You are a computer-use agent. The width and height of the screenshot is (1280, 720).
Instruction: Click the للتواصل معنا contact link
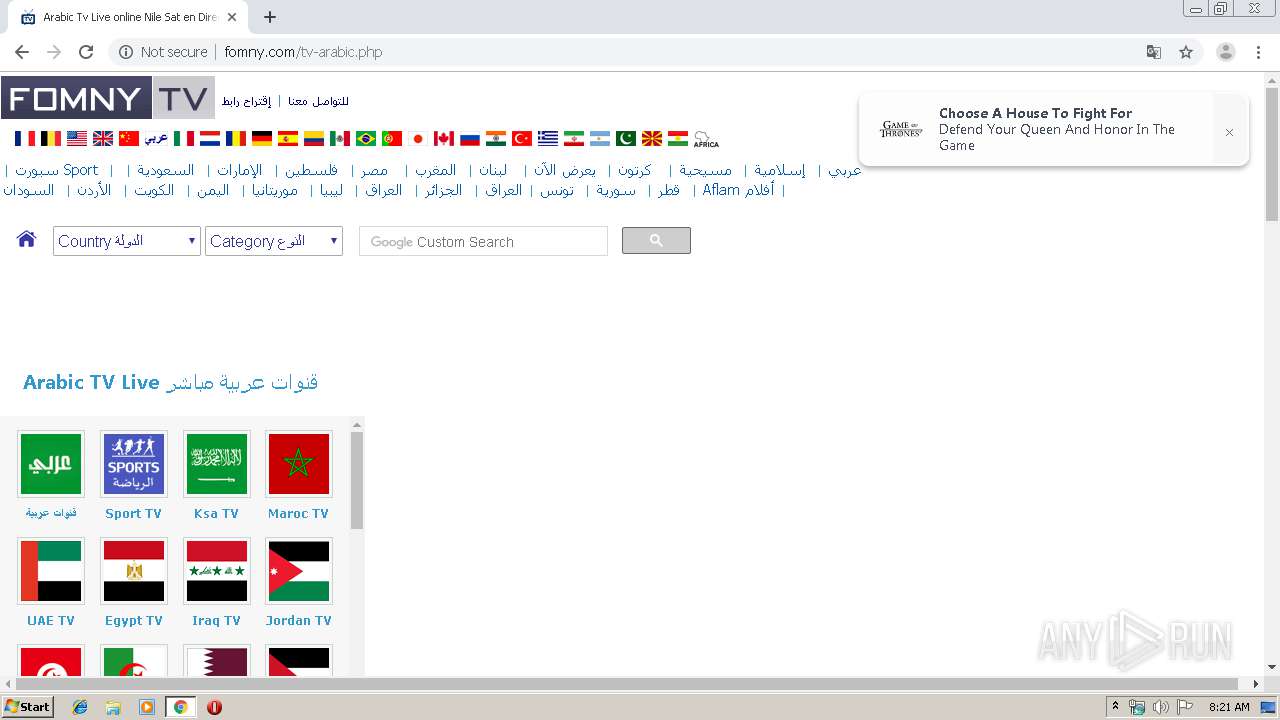coord(318,101)
